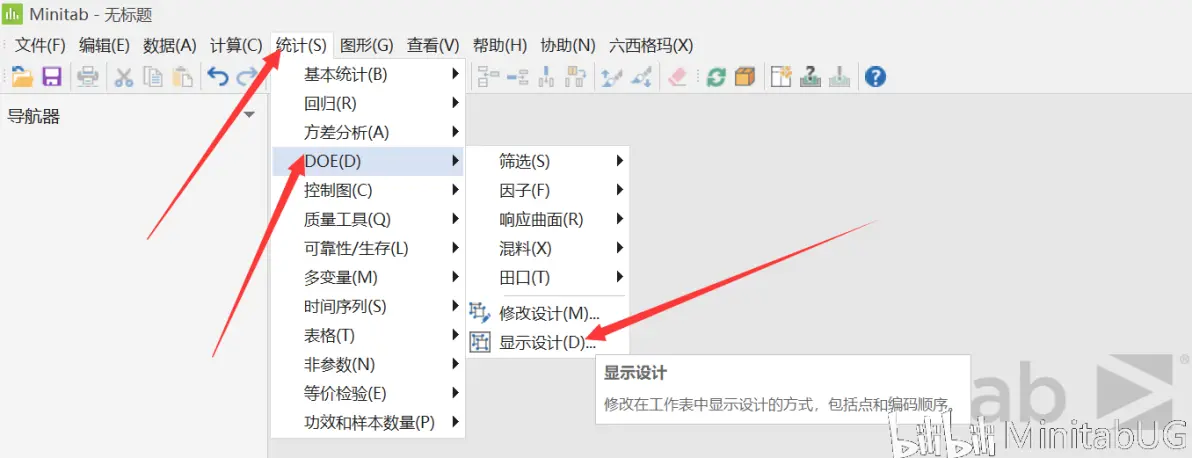The width and height of the screenshot is (1192, 458).
Task: Open the 响应曲面(R) DOE submenu
Action: pos(547,219)
